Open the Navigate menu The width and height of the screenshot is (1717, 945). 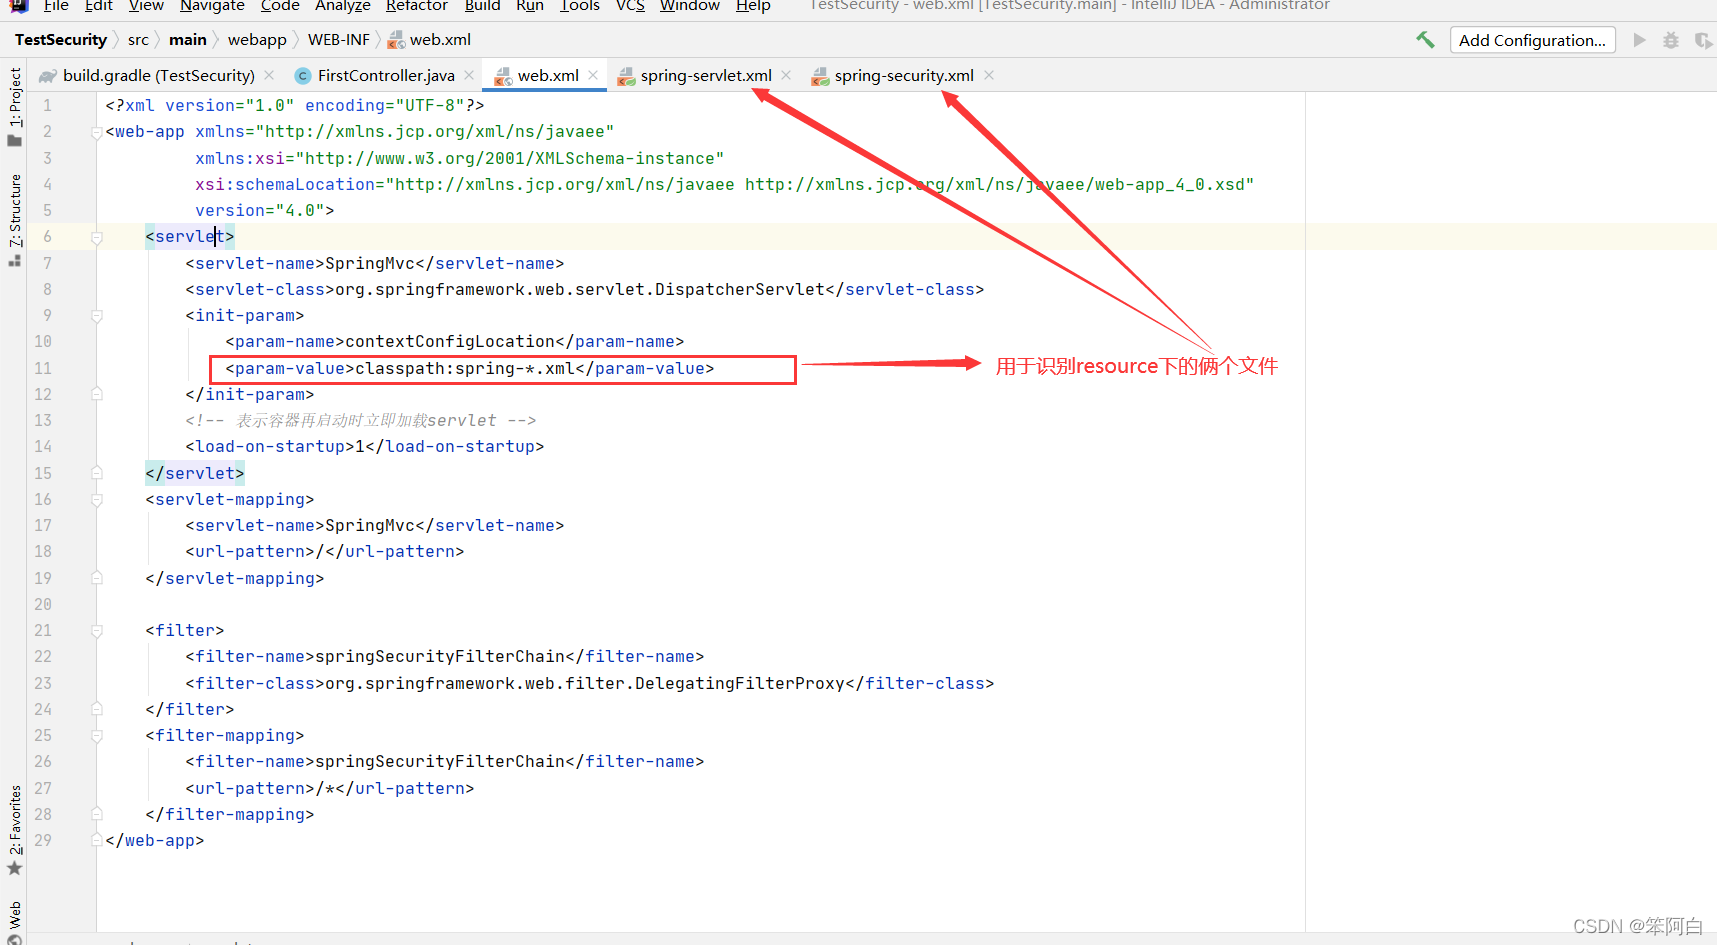[x=212, y=6]
